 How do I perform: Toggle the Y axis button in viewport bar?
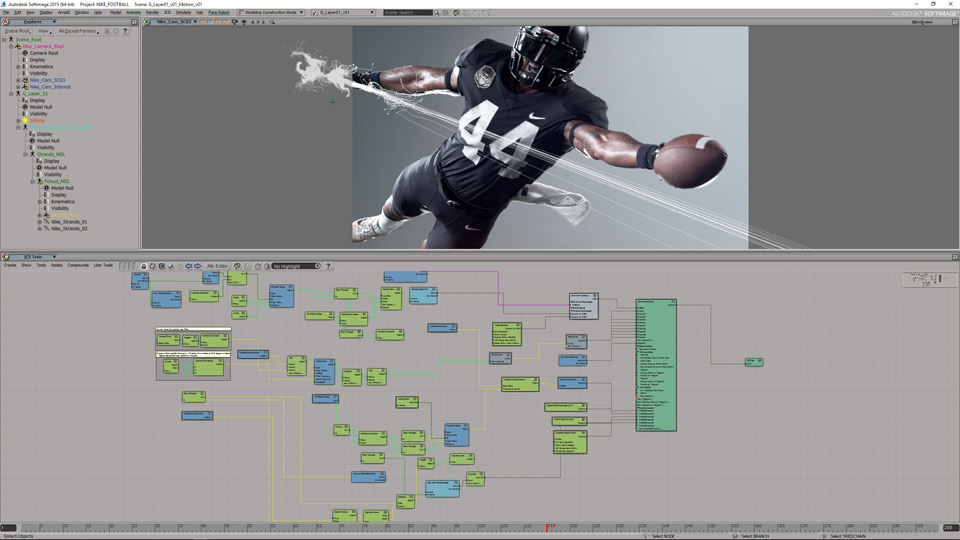pyautogui.click(x=258, y=22)
